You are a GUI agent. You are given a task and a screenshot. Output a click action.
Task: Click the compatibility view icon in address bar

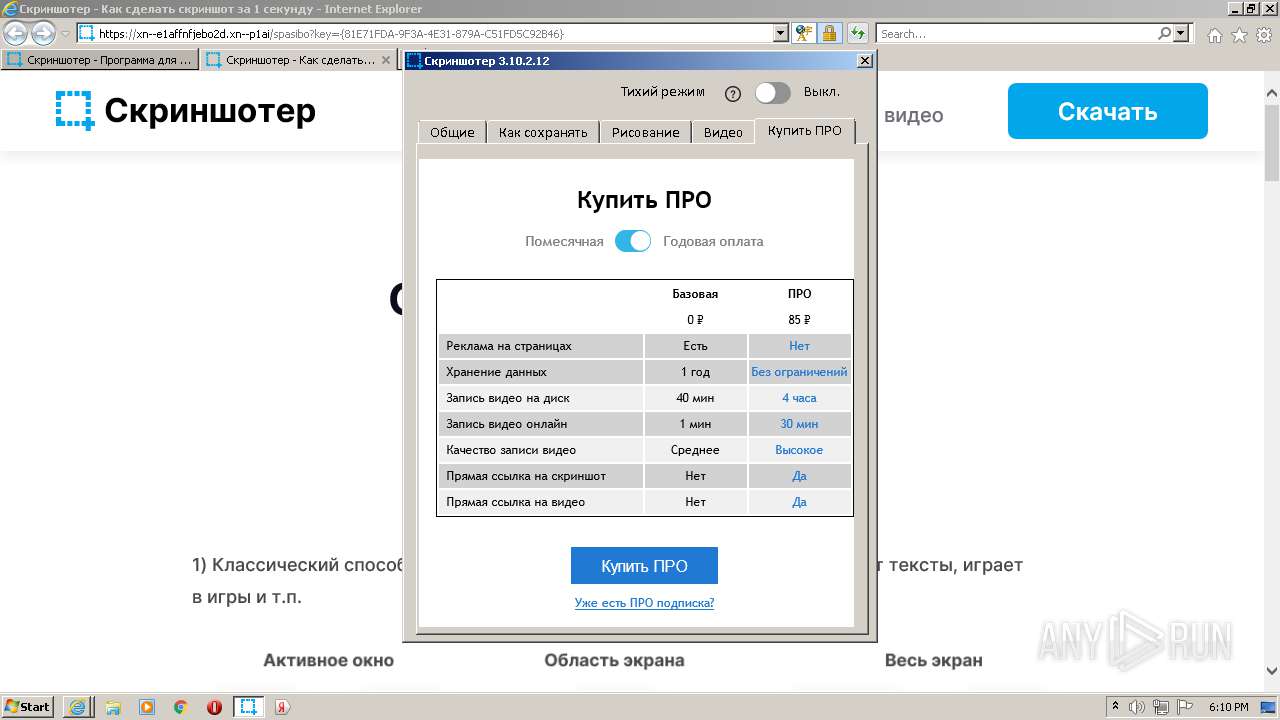click(805, 33)
